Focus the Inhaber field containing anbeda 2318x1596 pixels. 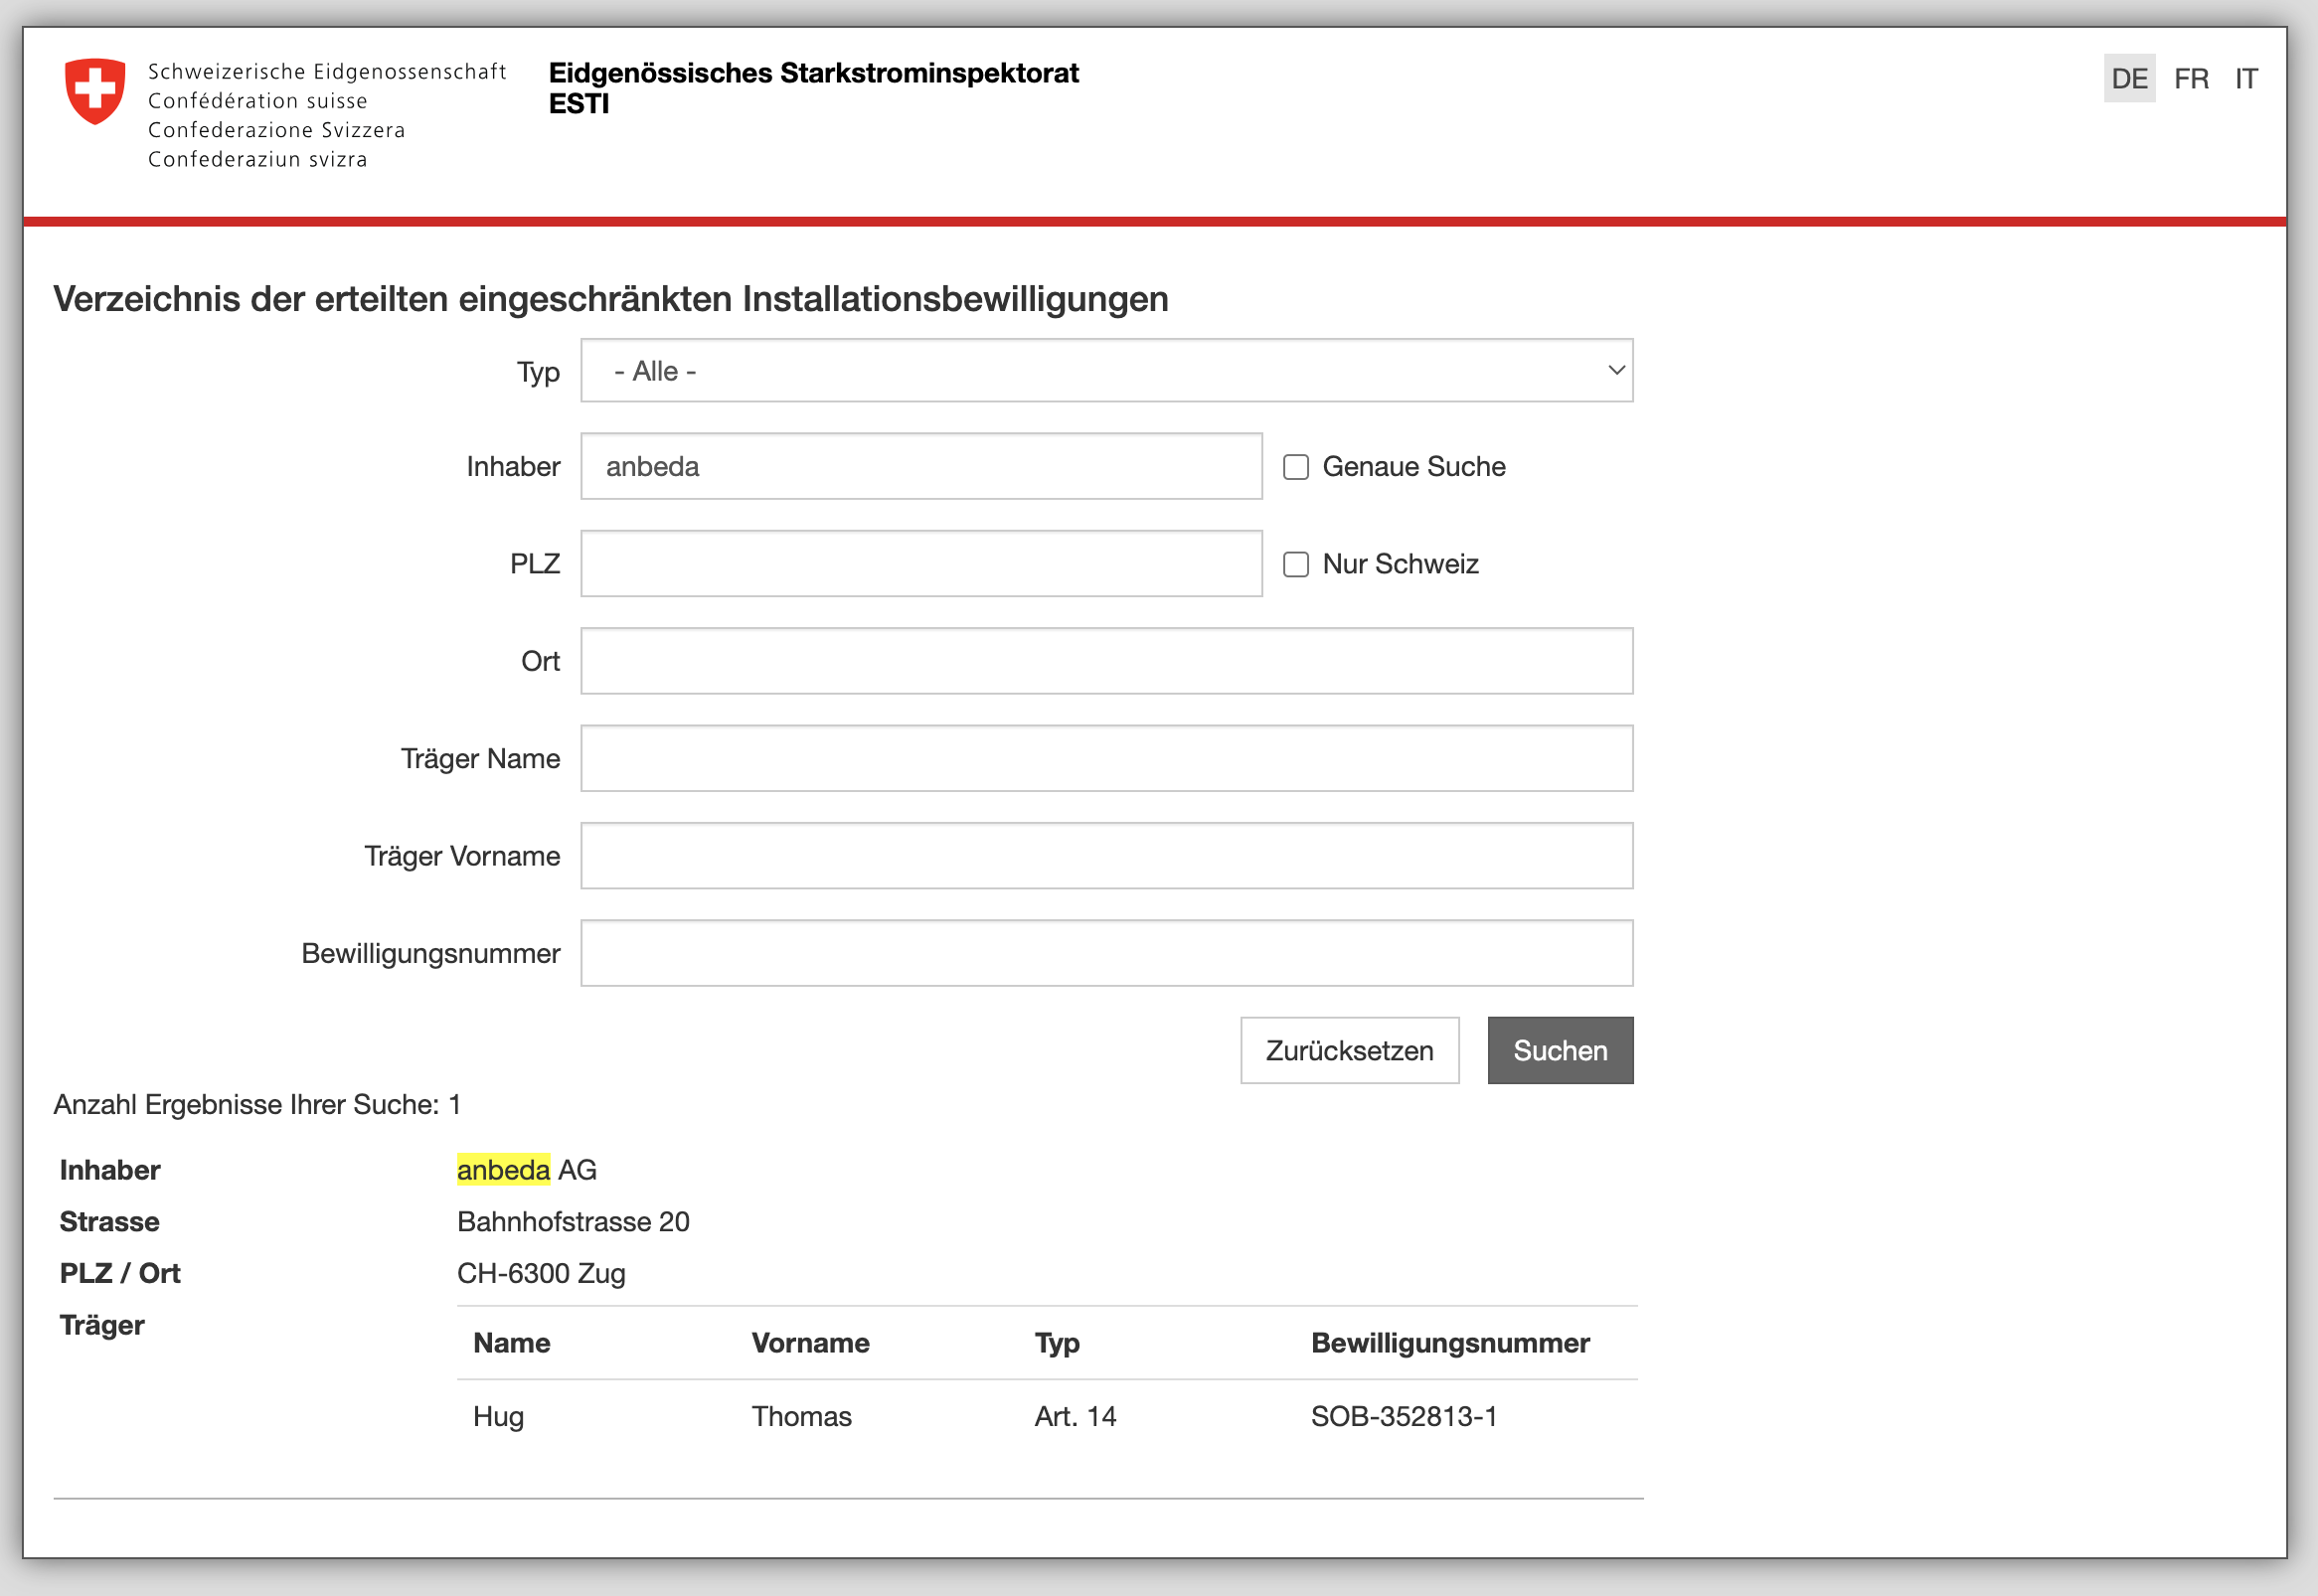point(921,467)
